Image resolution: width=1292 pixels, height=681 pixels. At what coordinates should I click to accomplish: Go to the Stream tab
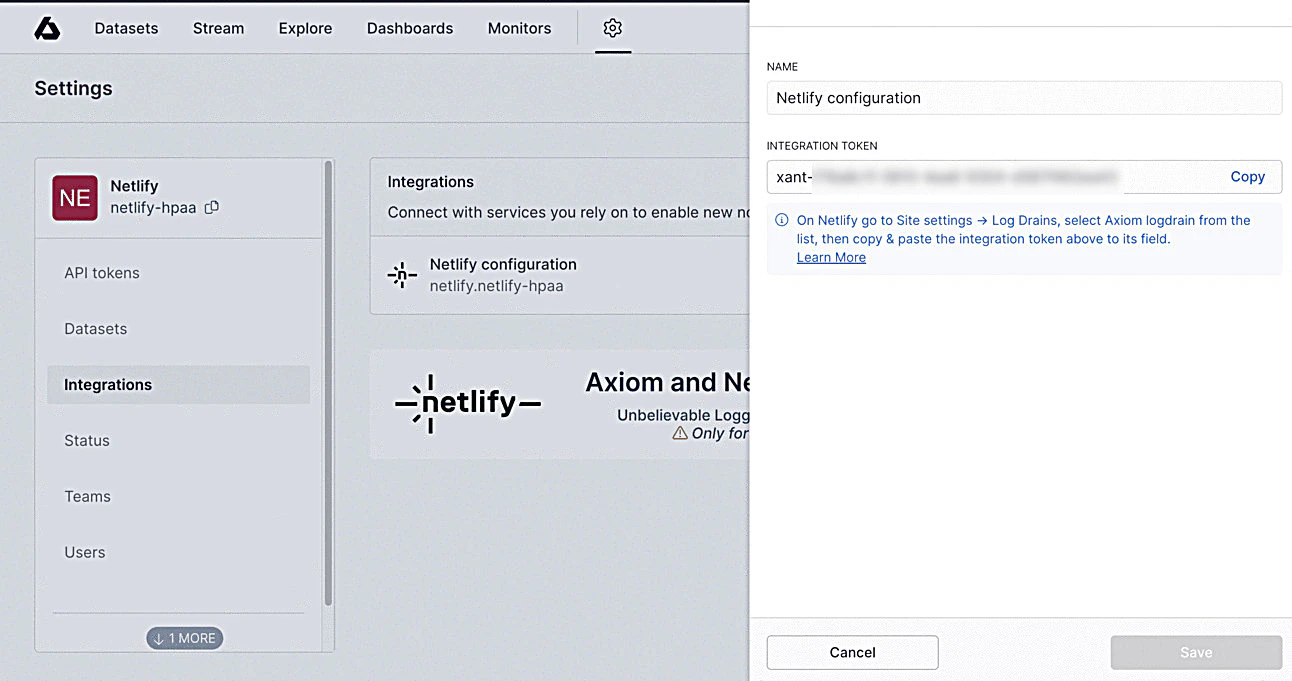click(x=219, y=28)
